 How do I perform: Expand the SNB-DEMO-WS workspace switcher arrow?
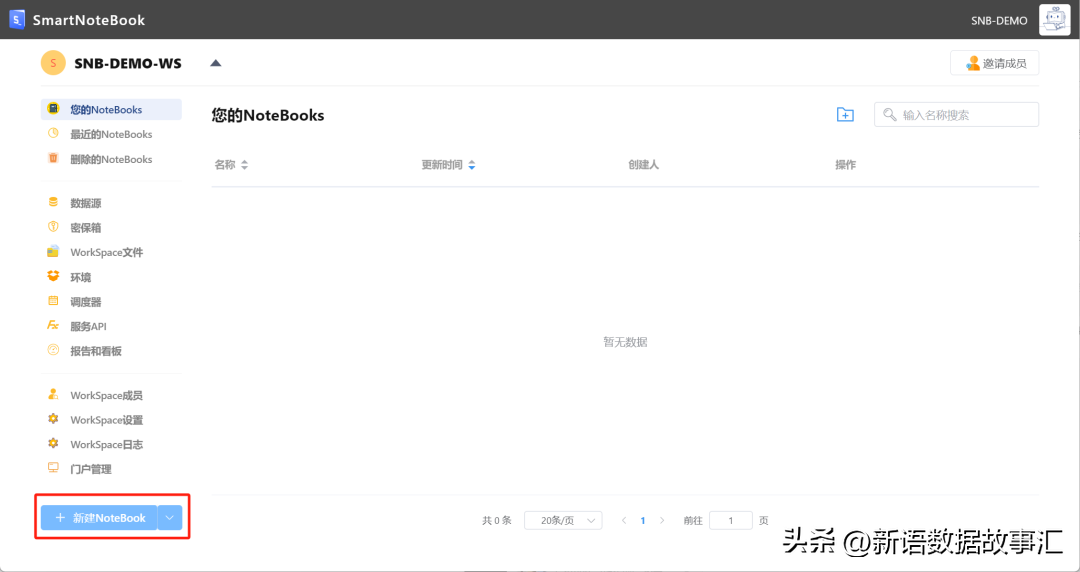pos(215,63)
